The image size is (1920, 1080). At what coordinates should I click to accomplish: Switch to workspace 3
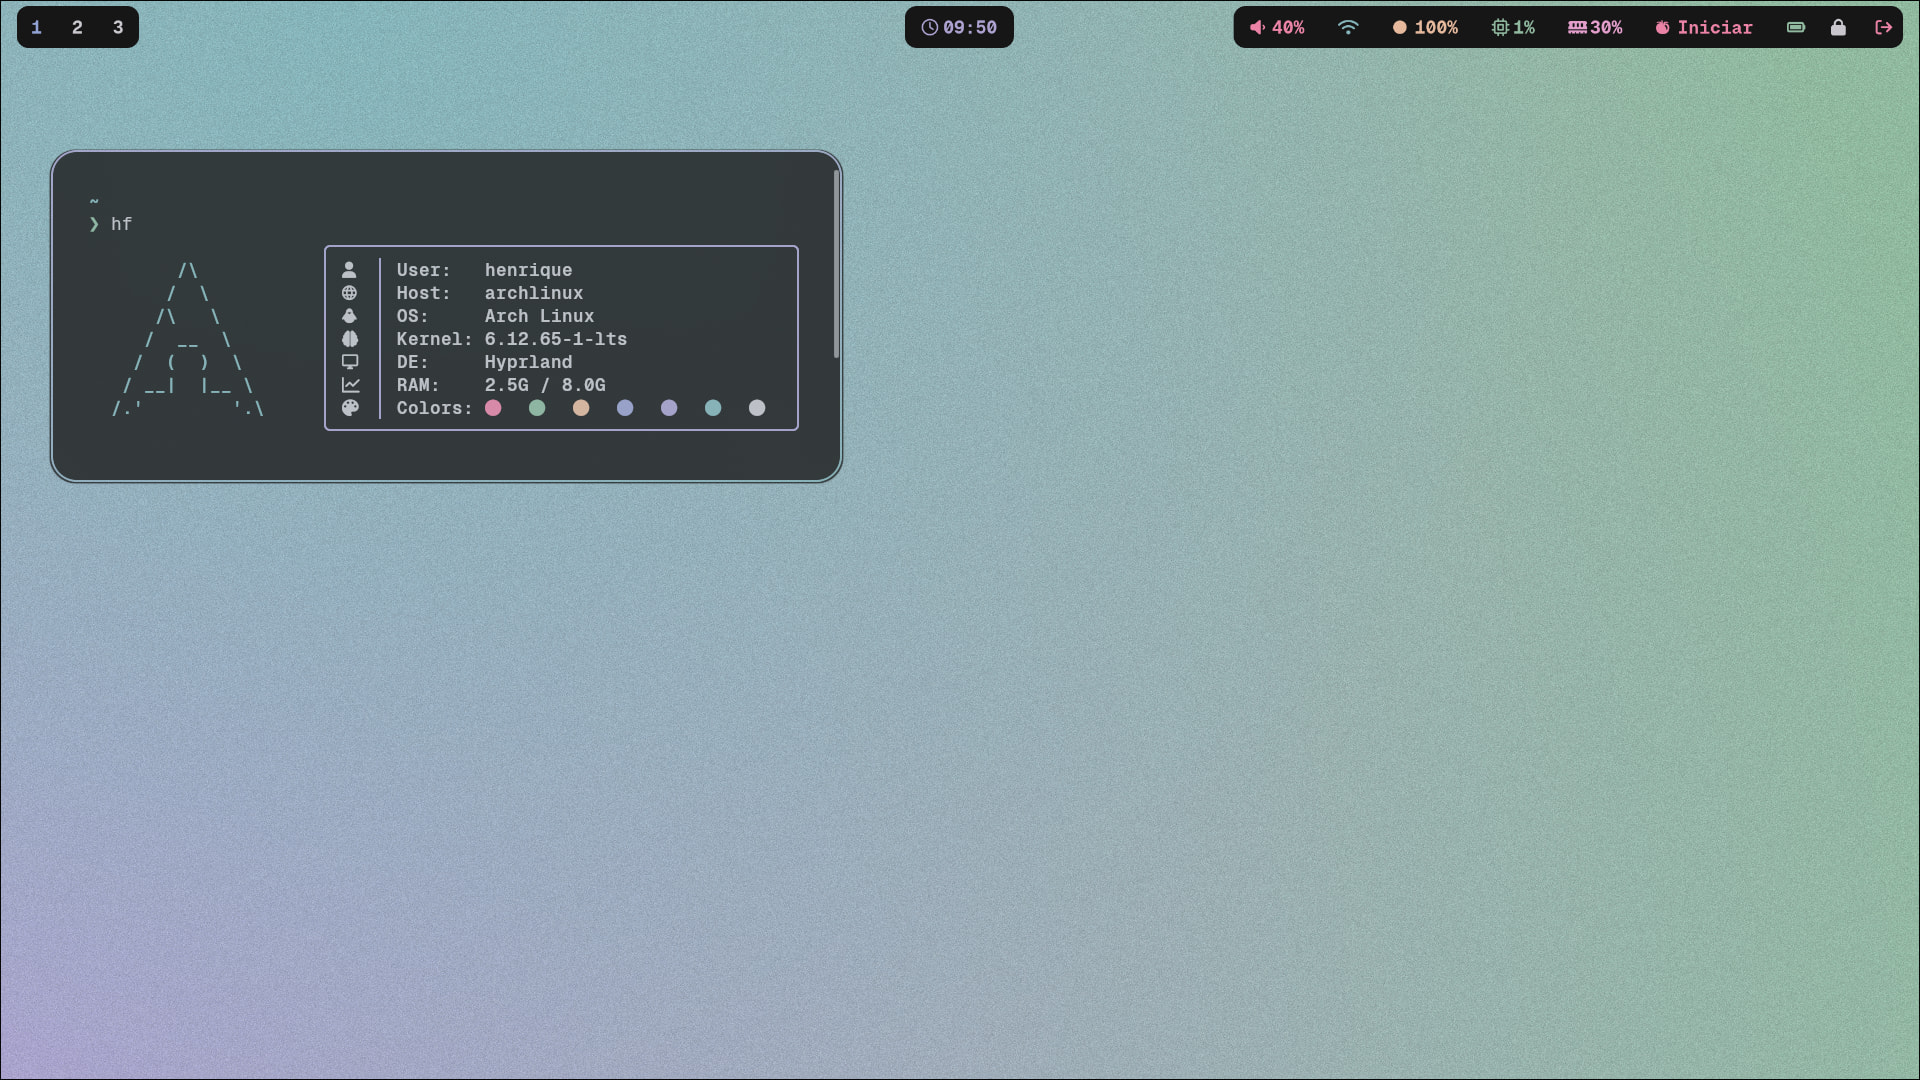pos(118,27)
